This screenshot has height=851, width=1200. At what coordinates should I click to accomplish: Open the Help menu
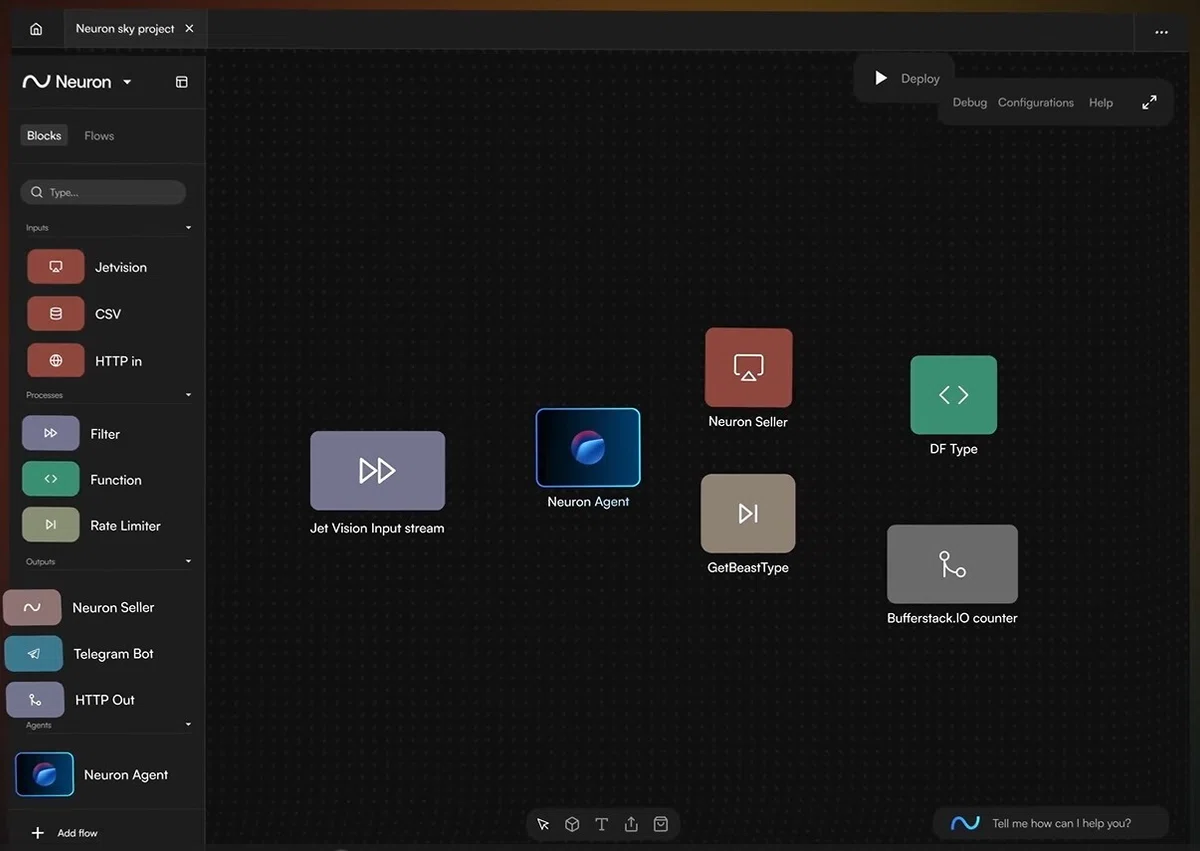[x=1101, y=103]
